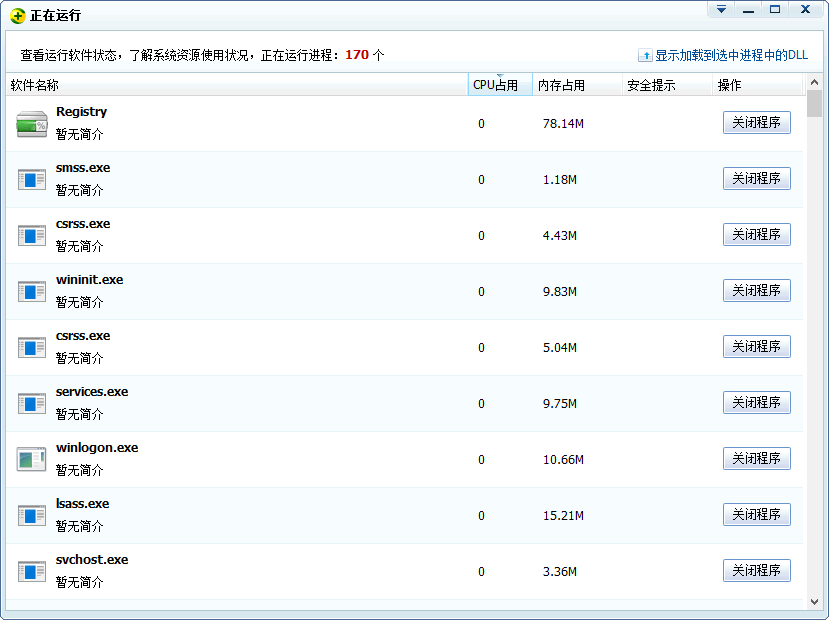Viewport: 829px width, 620px height.
Task: Click the green plus app logo
Action: coord(18,16)
